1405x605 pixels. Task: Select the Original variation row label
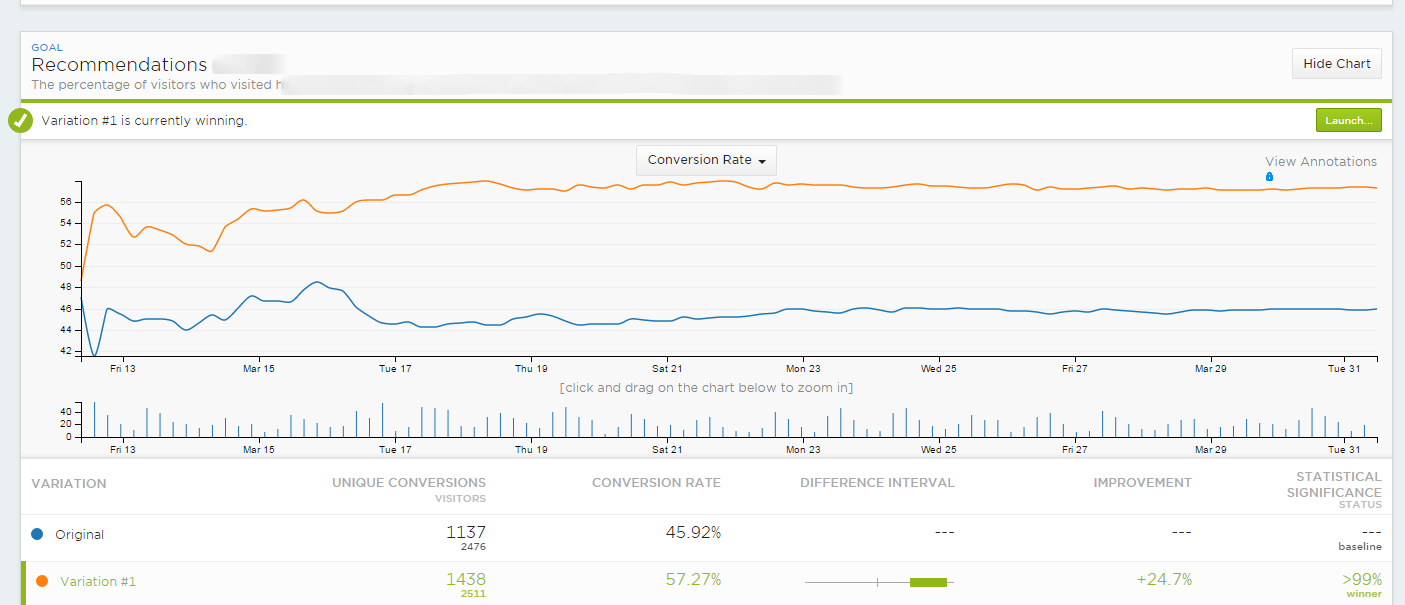click(x=79, y=534)
